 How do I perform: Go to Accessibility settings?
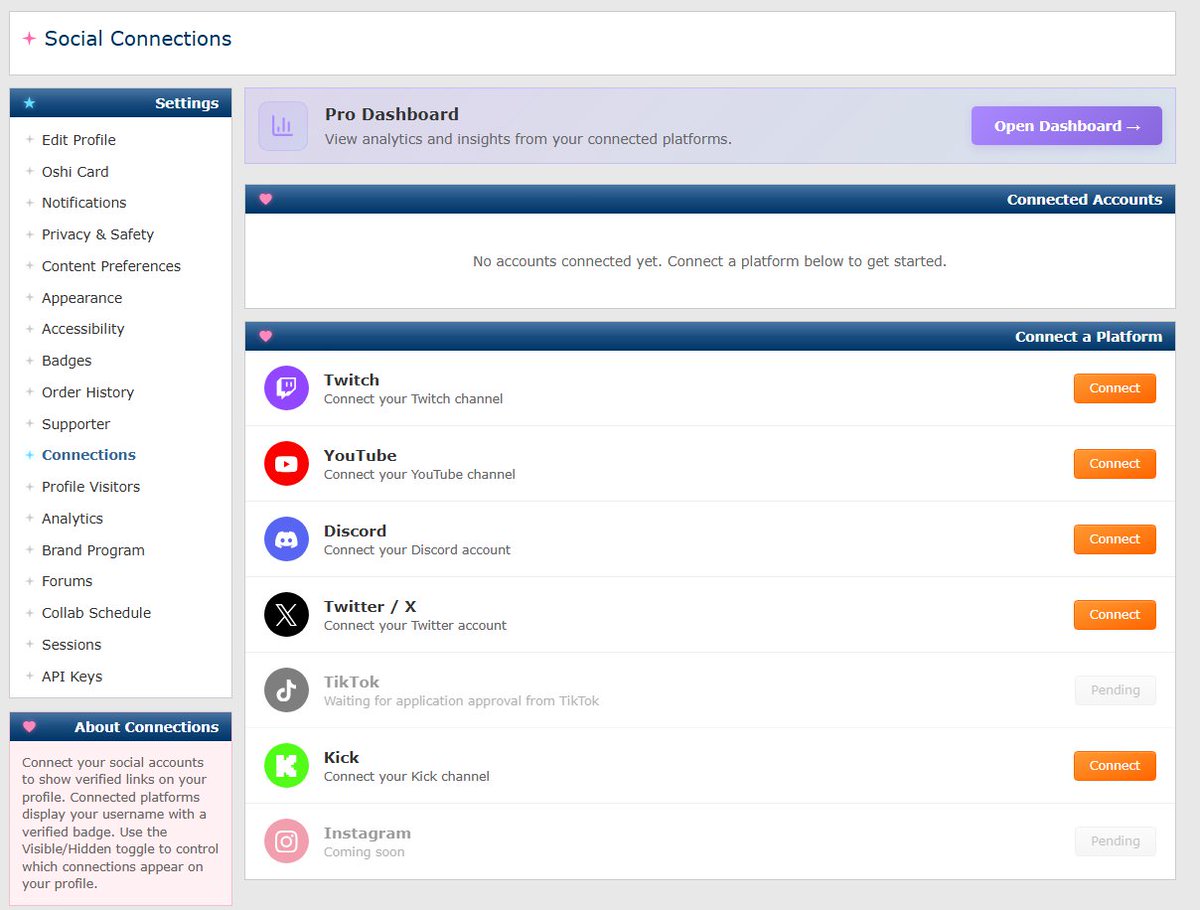tap(83, 329)
